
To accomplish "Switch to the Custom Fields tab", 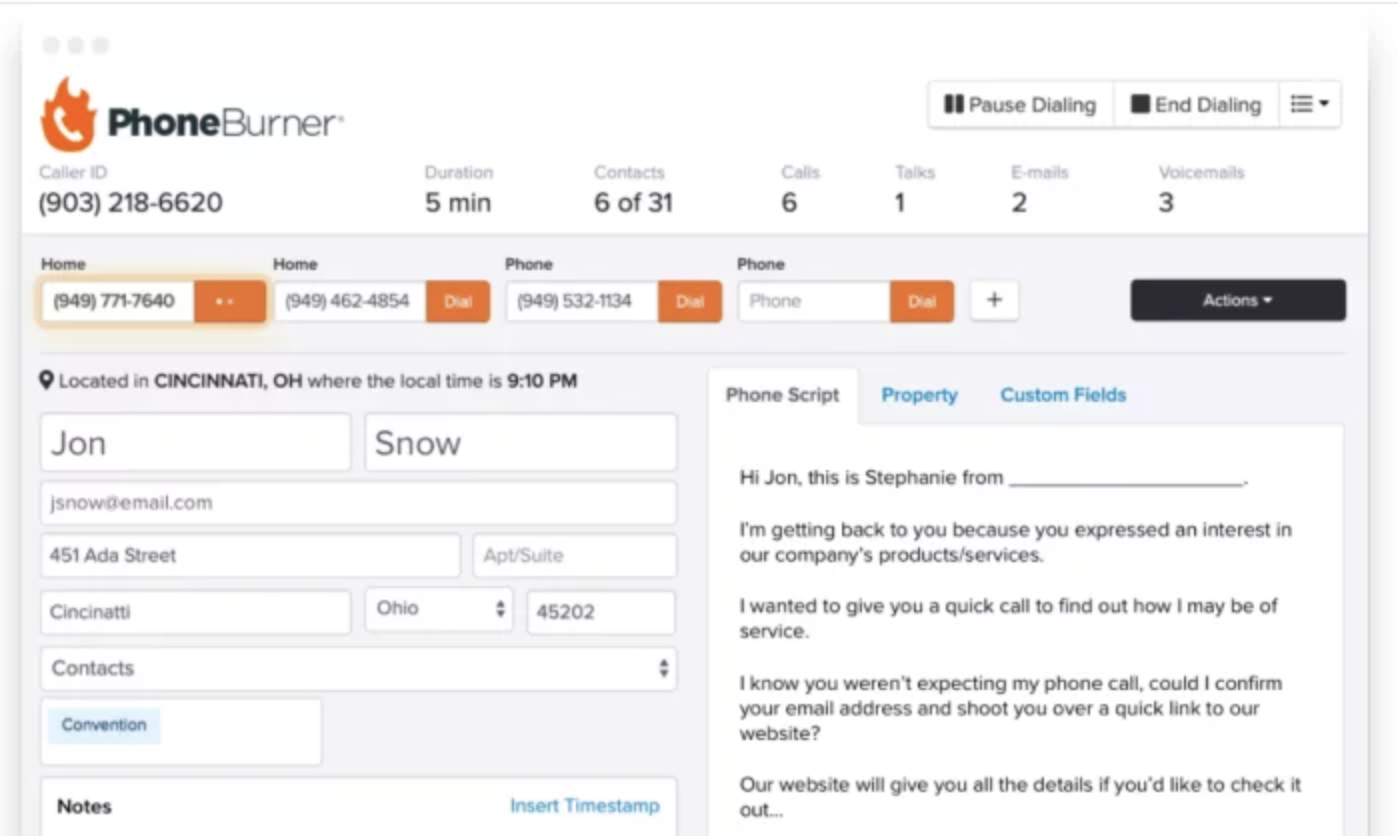I will click(1063, 395).
